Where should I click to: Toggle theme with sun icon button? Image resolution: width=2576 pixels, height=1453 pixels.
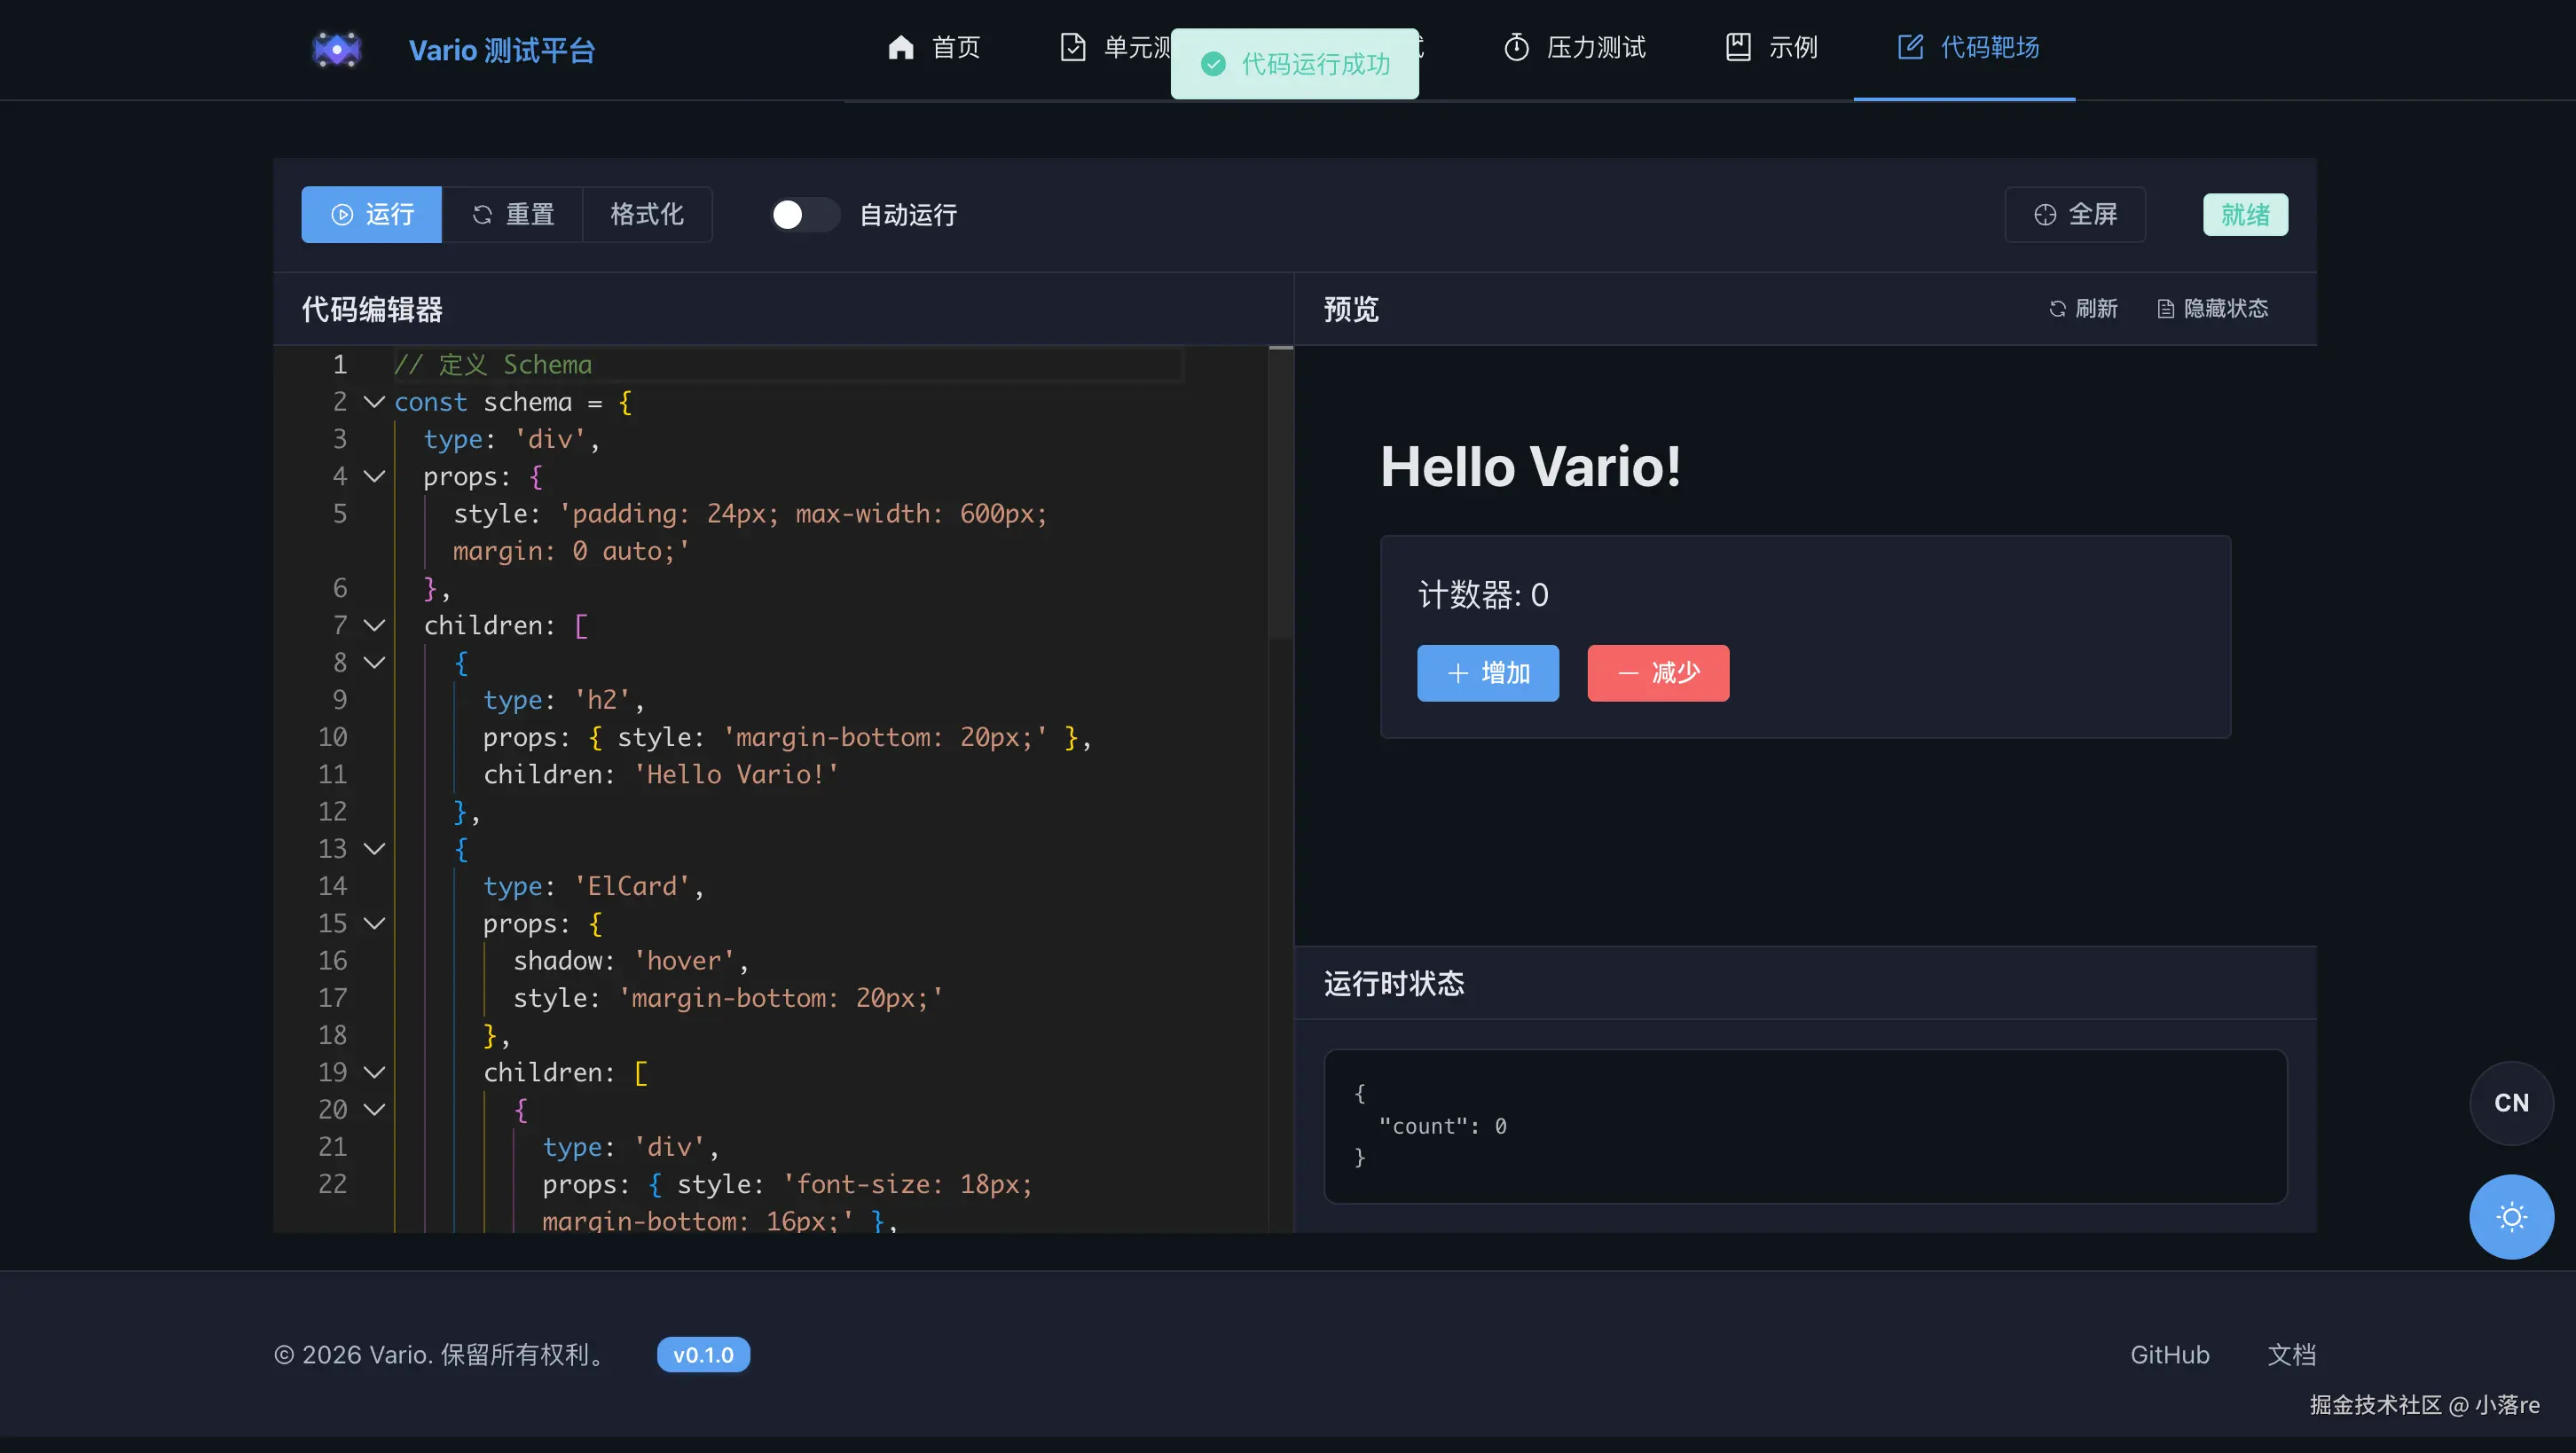pos(2511,1217)
